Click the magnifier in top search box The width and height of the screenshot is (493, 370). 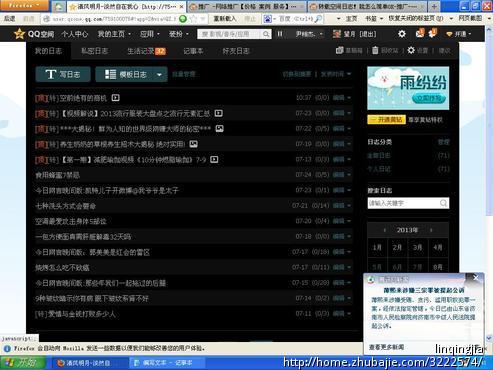click(266, 34)
